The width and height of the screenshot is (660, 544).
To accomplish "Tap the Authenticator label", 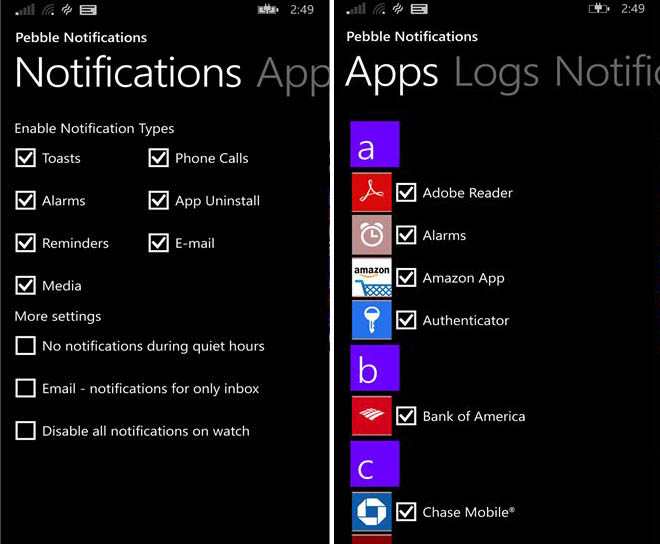I will pos(466,320).
